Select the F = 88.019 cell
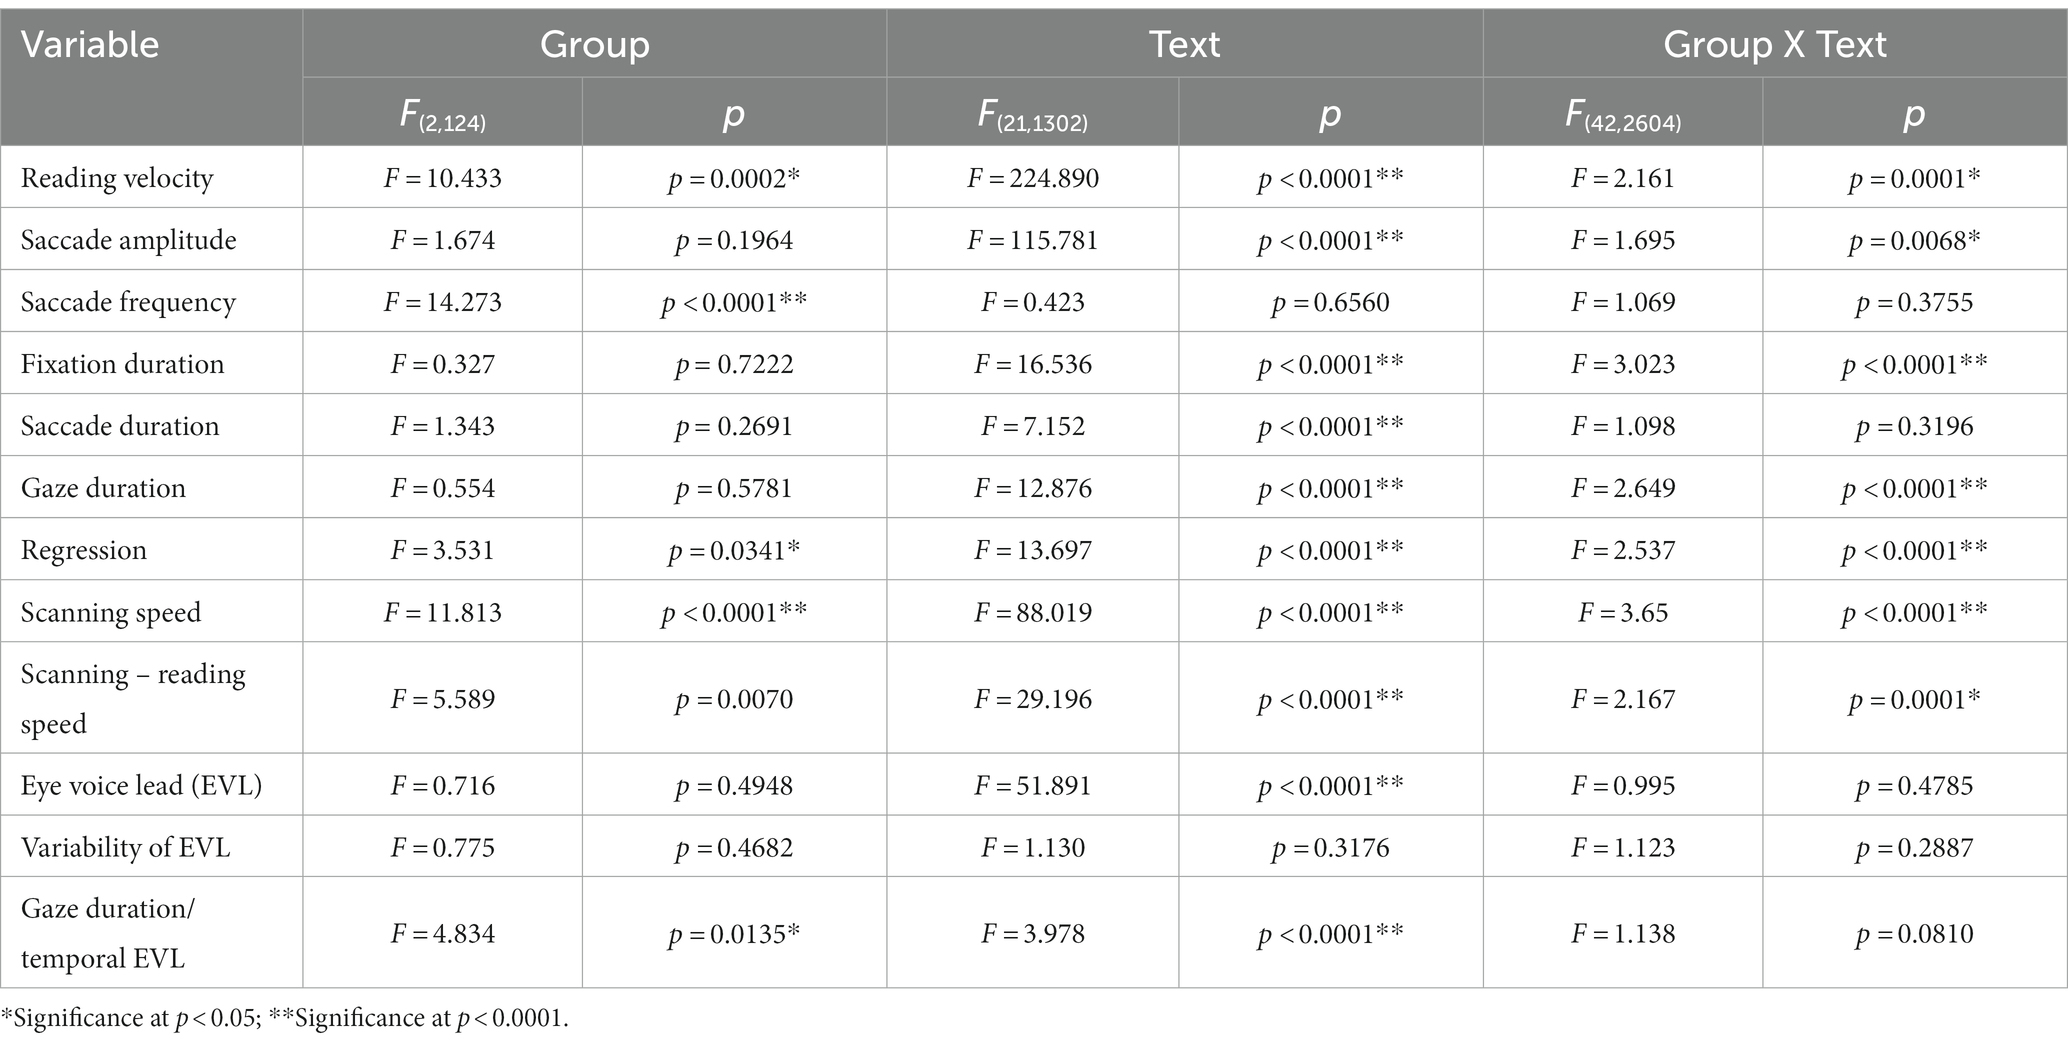Viewport: 2068px width, 1046px height. coord(1033,612)
